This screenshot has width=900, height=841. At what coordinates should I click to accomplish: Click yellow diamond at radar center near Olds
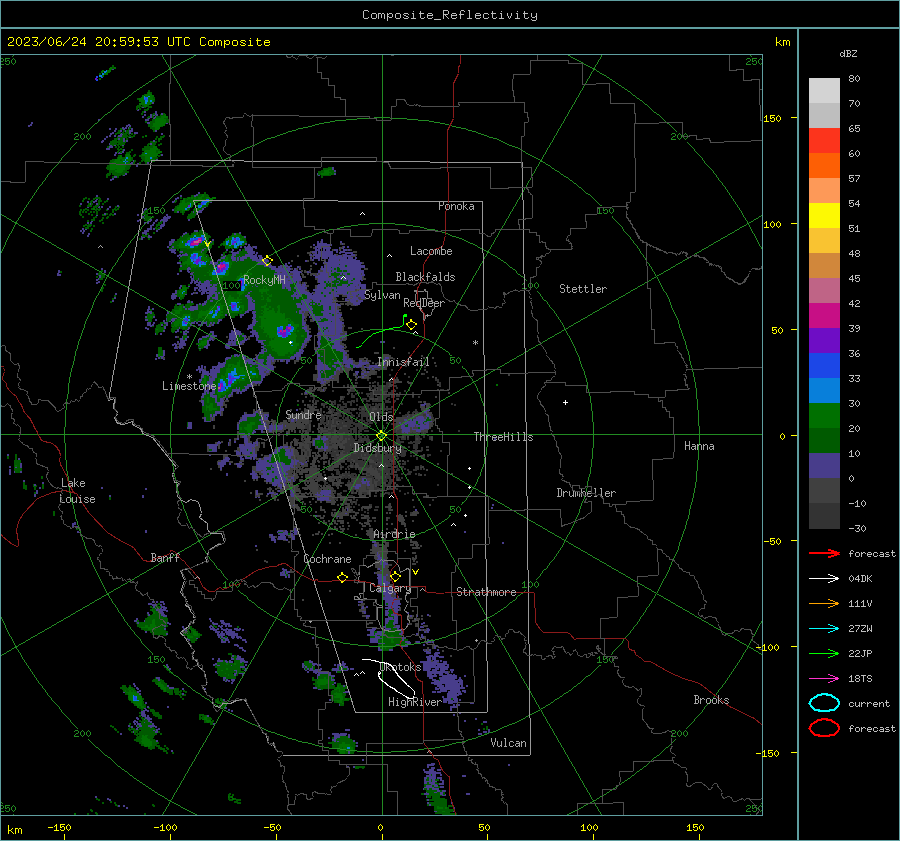pos(381,435)
